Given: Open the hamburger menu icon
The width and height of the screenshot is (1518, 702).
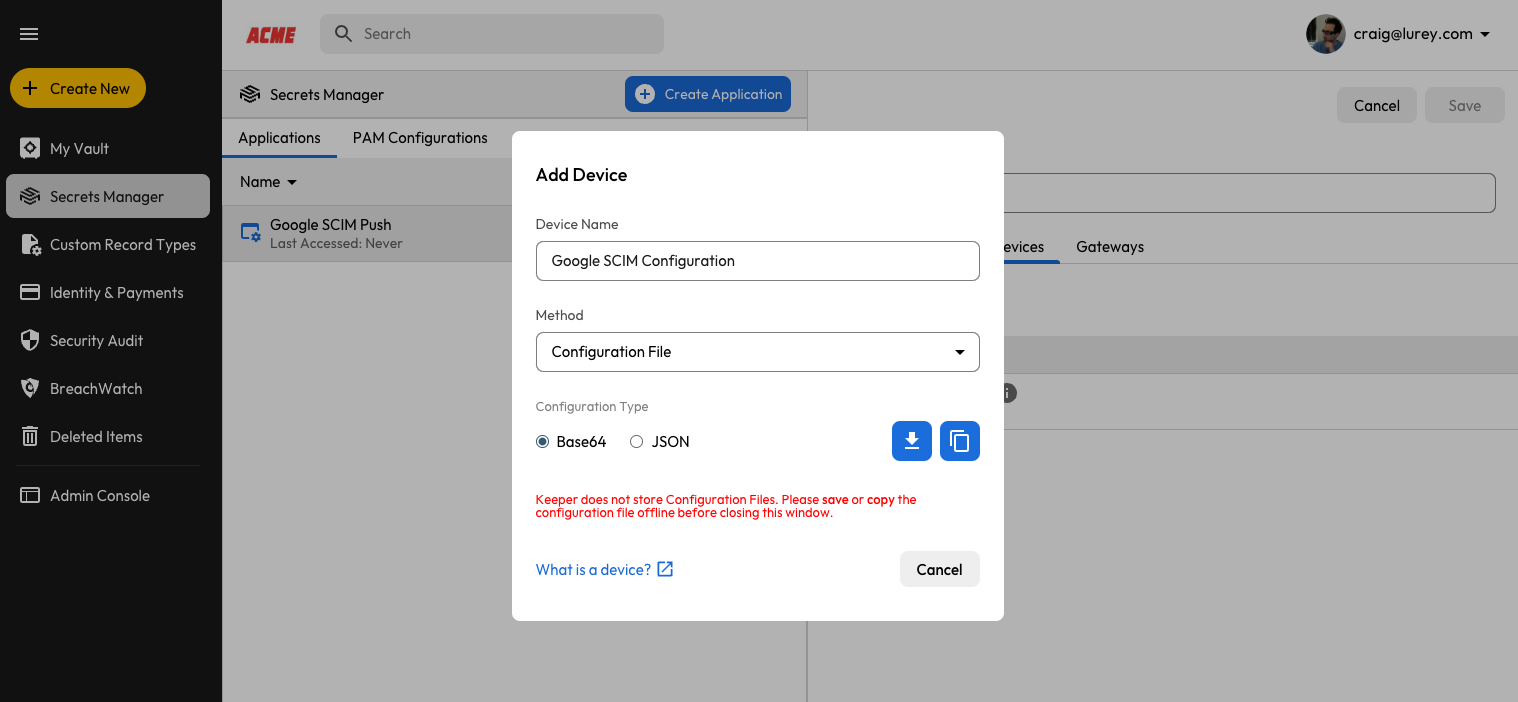Looking at the screenshot, I should tap(29, 34).
